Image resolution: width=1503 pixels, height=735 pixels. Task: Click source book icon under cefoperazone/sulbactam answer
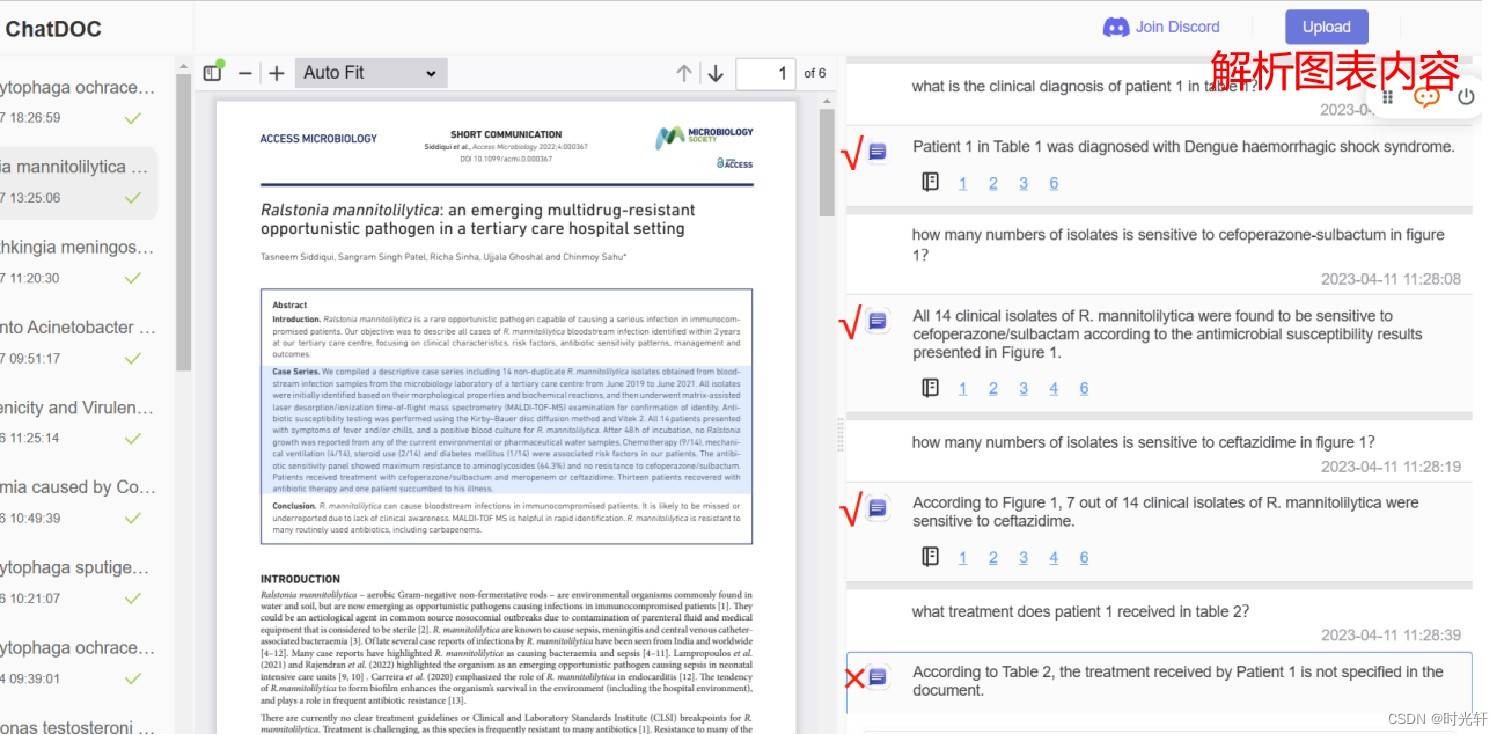coord(931,387)
